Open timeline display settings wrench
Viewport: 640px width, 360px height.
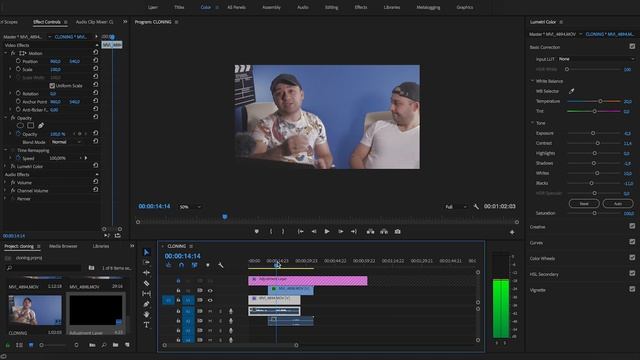[x=221, y=265]
